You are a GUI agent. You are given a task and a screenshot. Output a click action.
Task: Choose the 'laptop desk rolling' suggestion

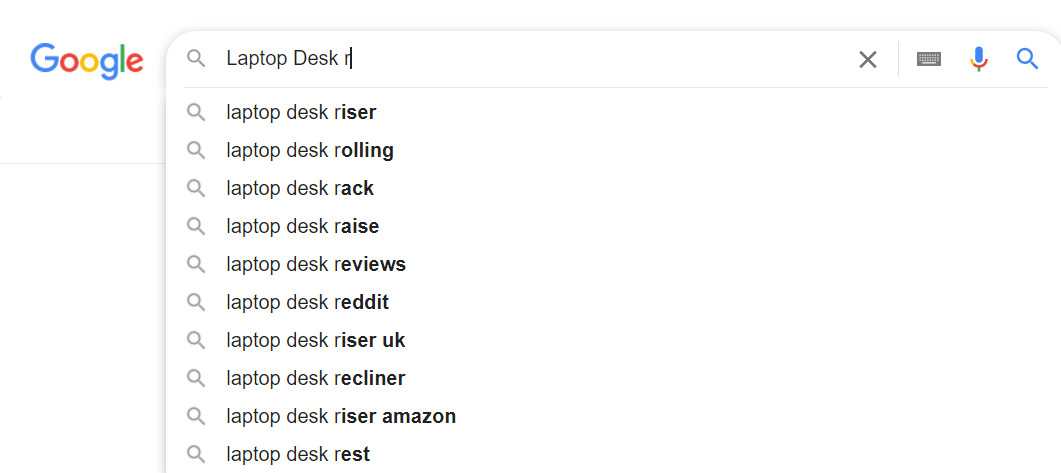point(310,150)
